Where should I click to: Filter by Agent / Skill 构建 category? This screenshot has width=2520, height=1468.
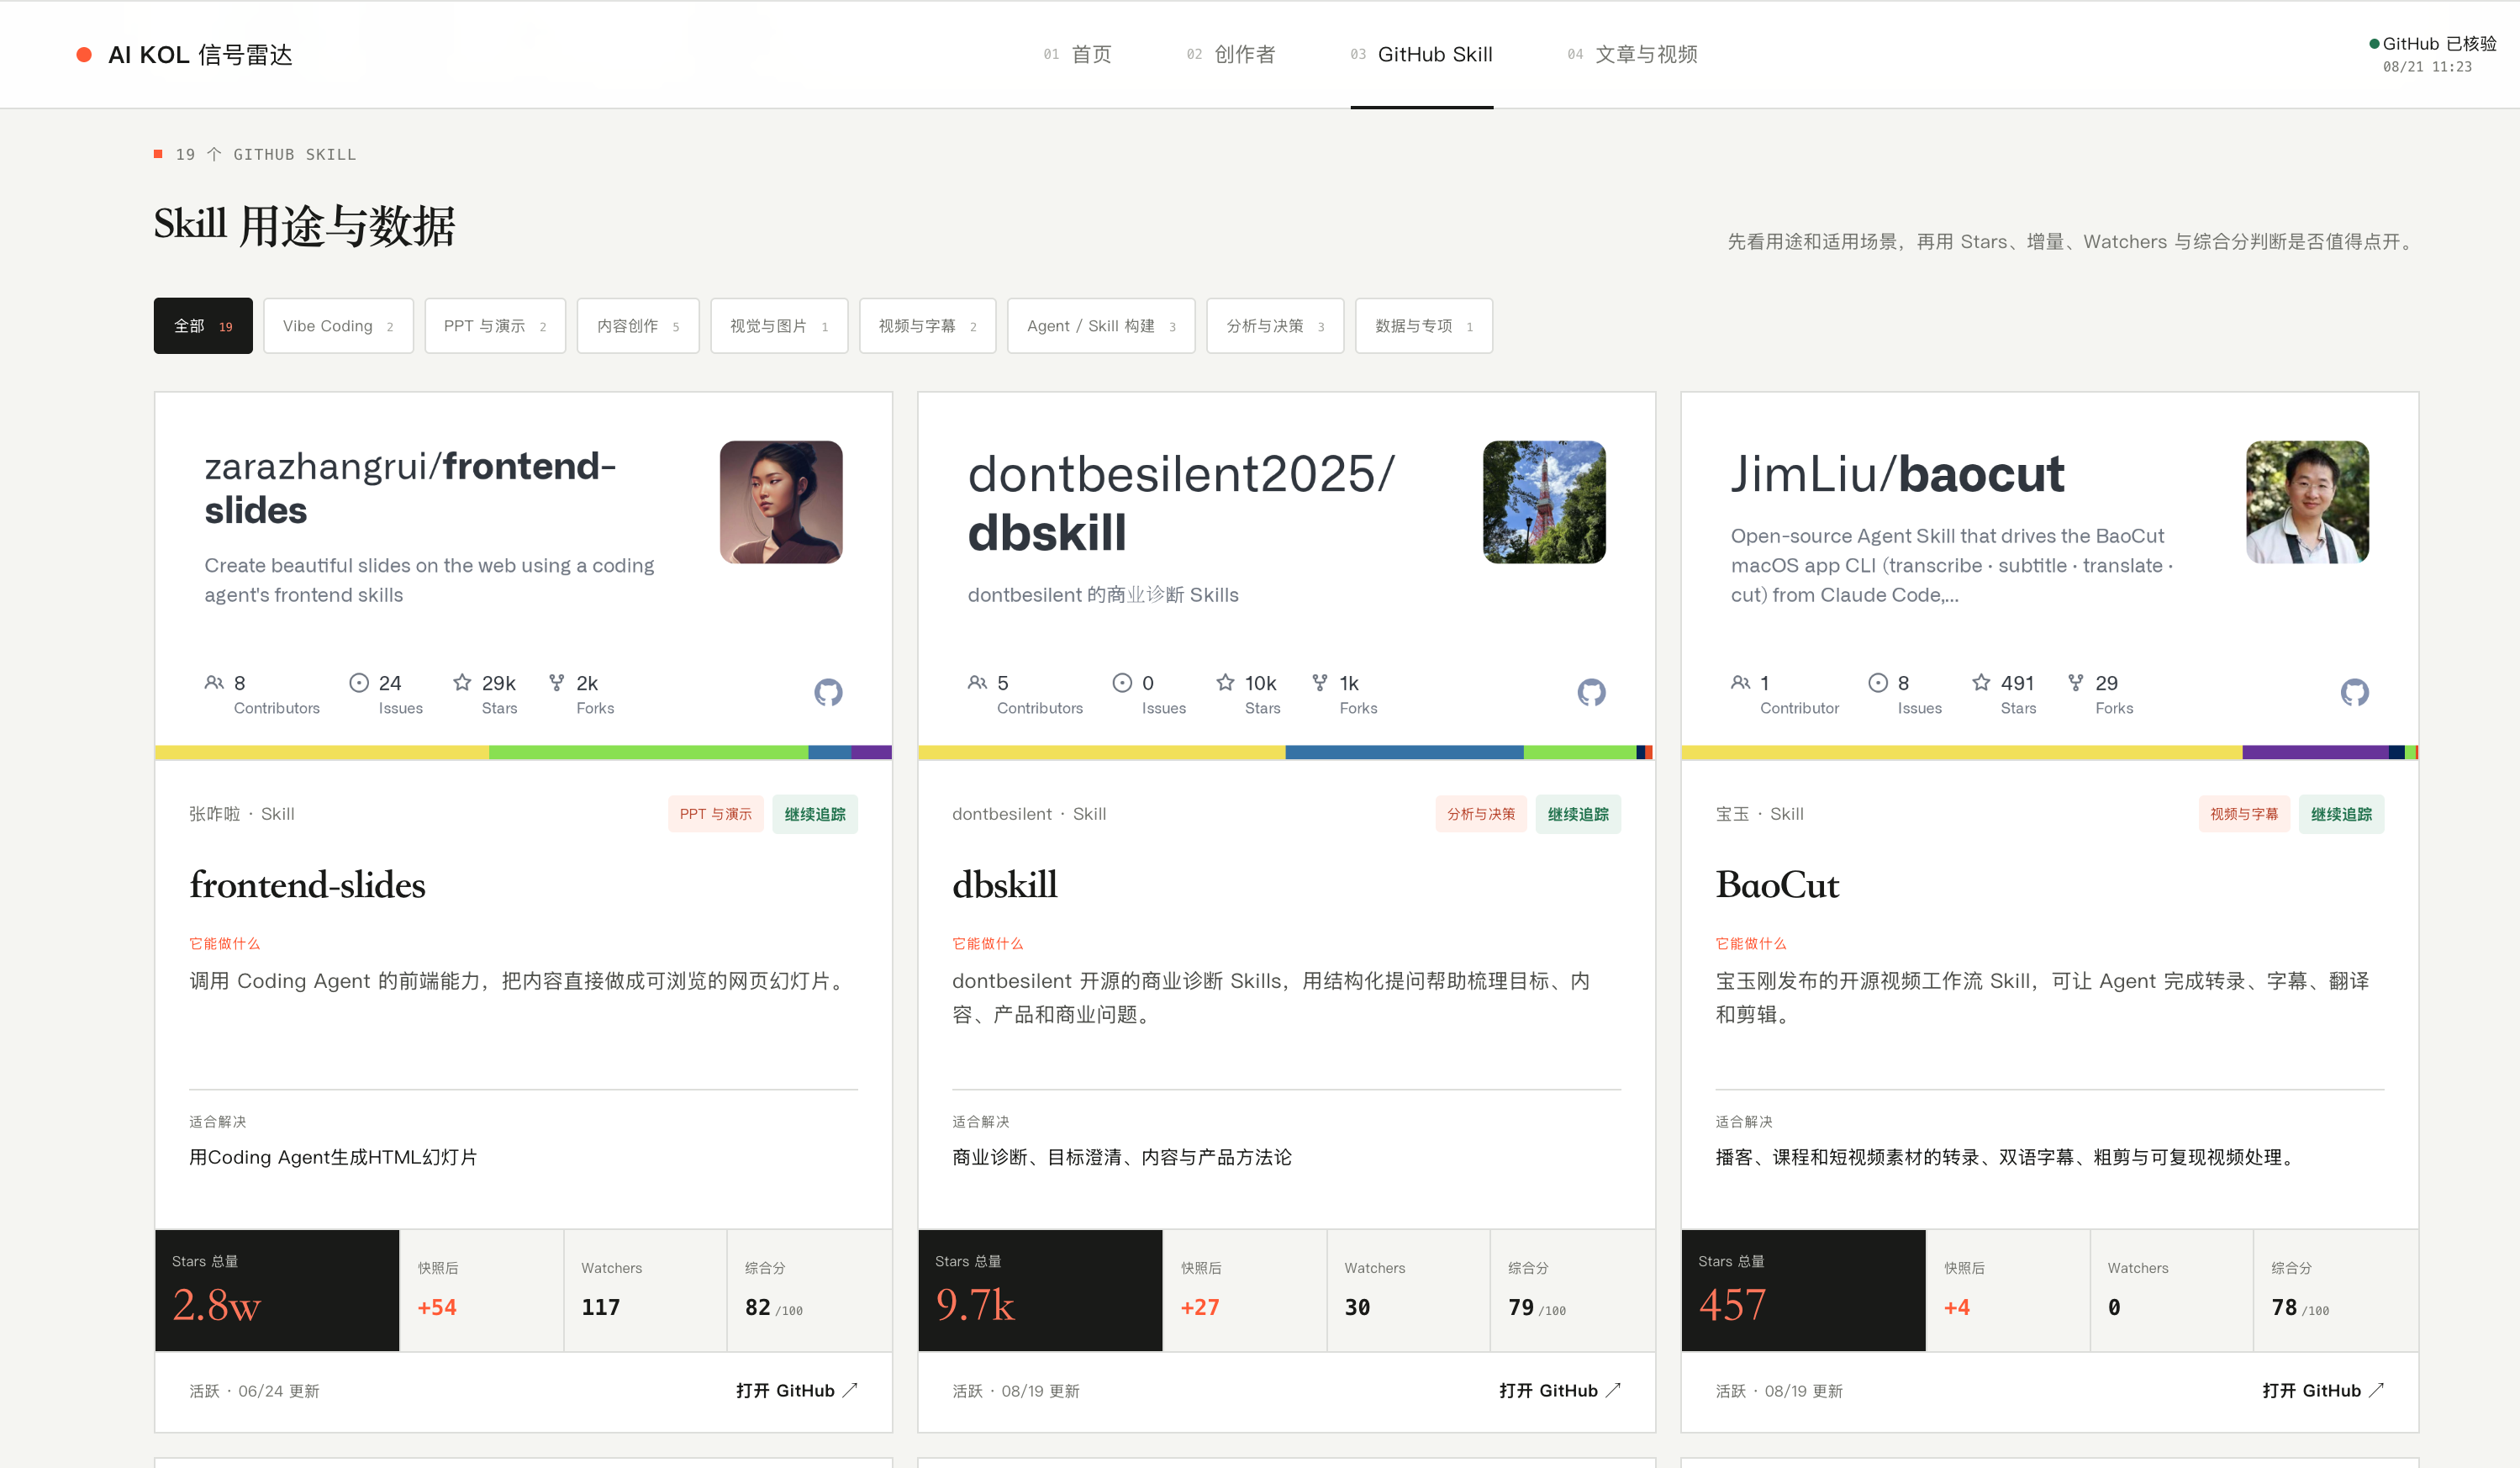(x=1101, y=326)
